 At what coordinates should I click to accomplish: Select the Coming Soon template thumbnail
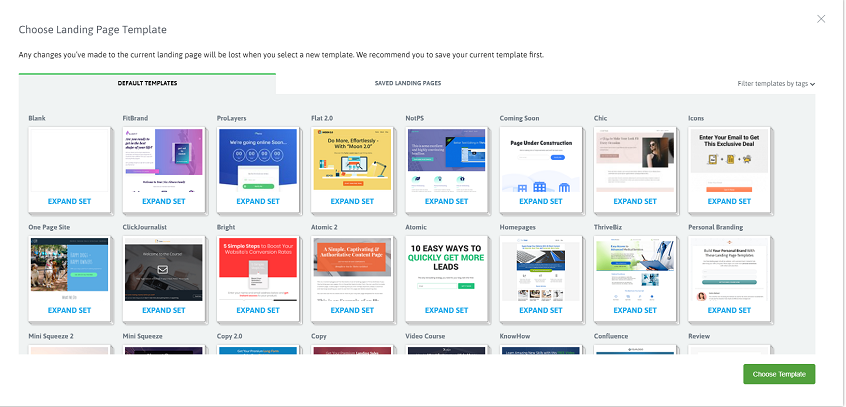(x=541, y=160)
